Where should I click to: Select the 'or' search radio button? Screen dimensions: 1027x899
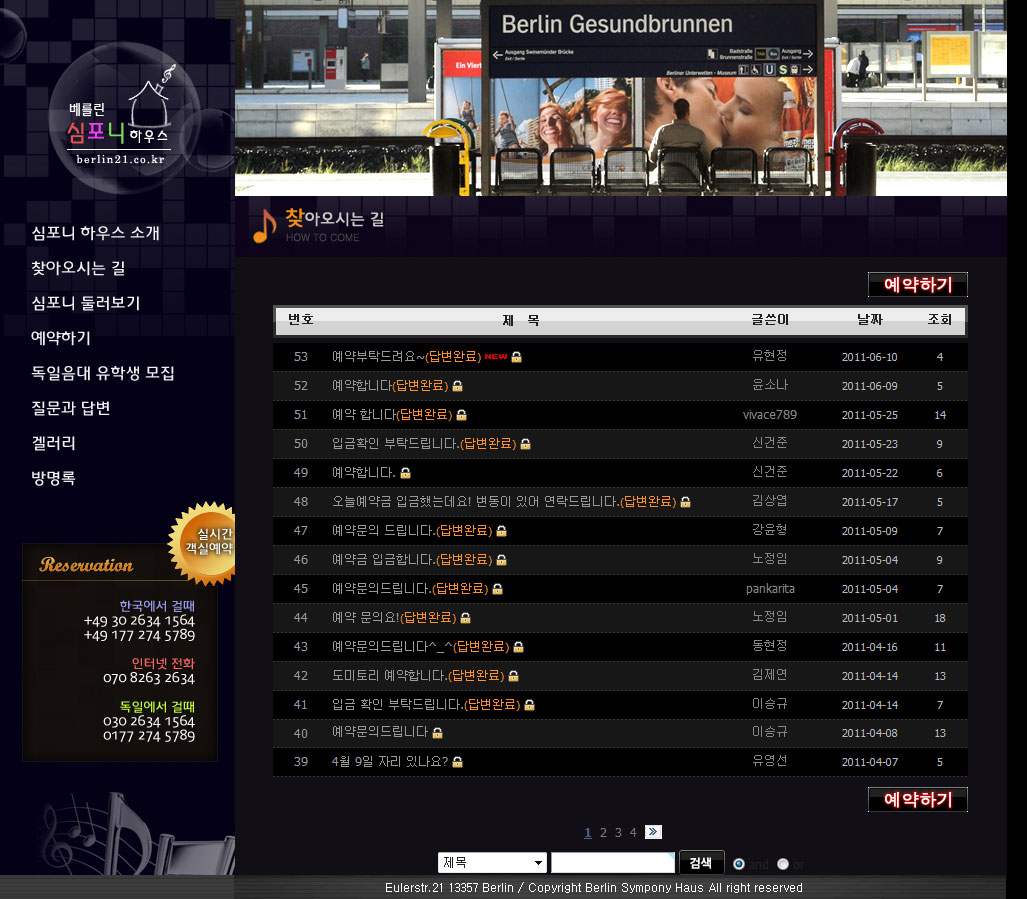pyautogui.click(x=783, y=864)
